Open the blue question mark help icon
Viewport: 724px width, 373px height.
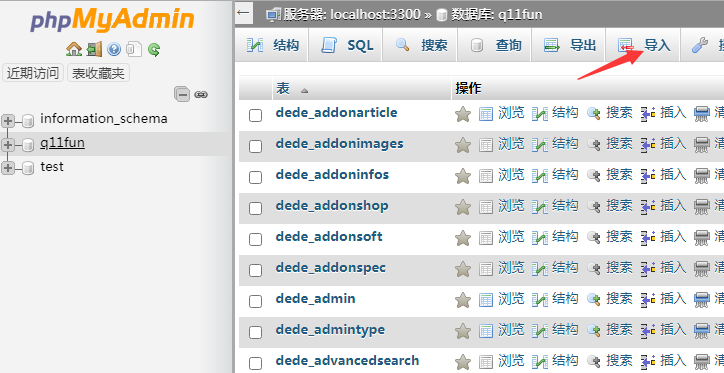click(114, 49)
